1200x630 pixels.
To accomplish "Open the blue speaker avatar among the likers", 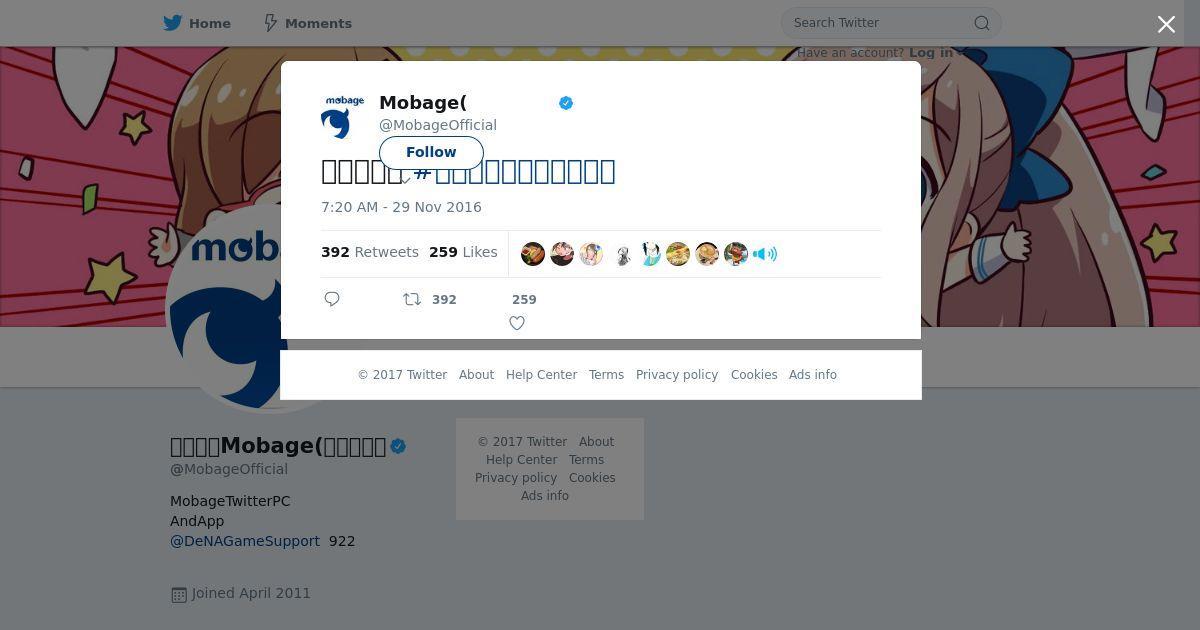I will click(x=765, y=254).
